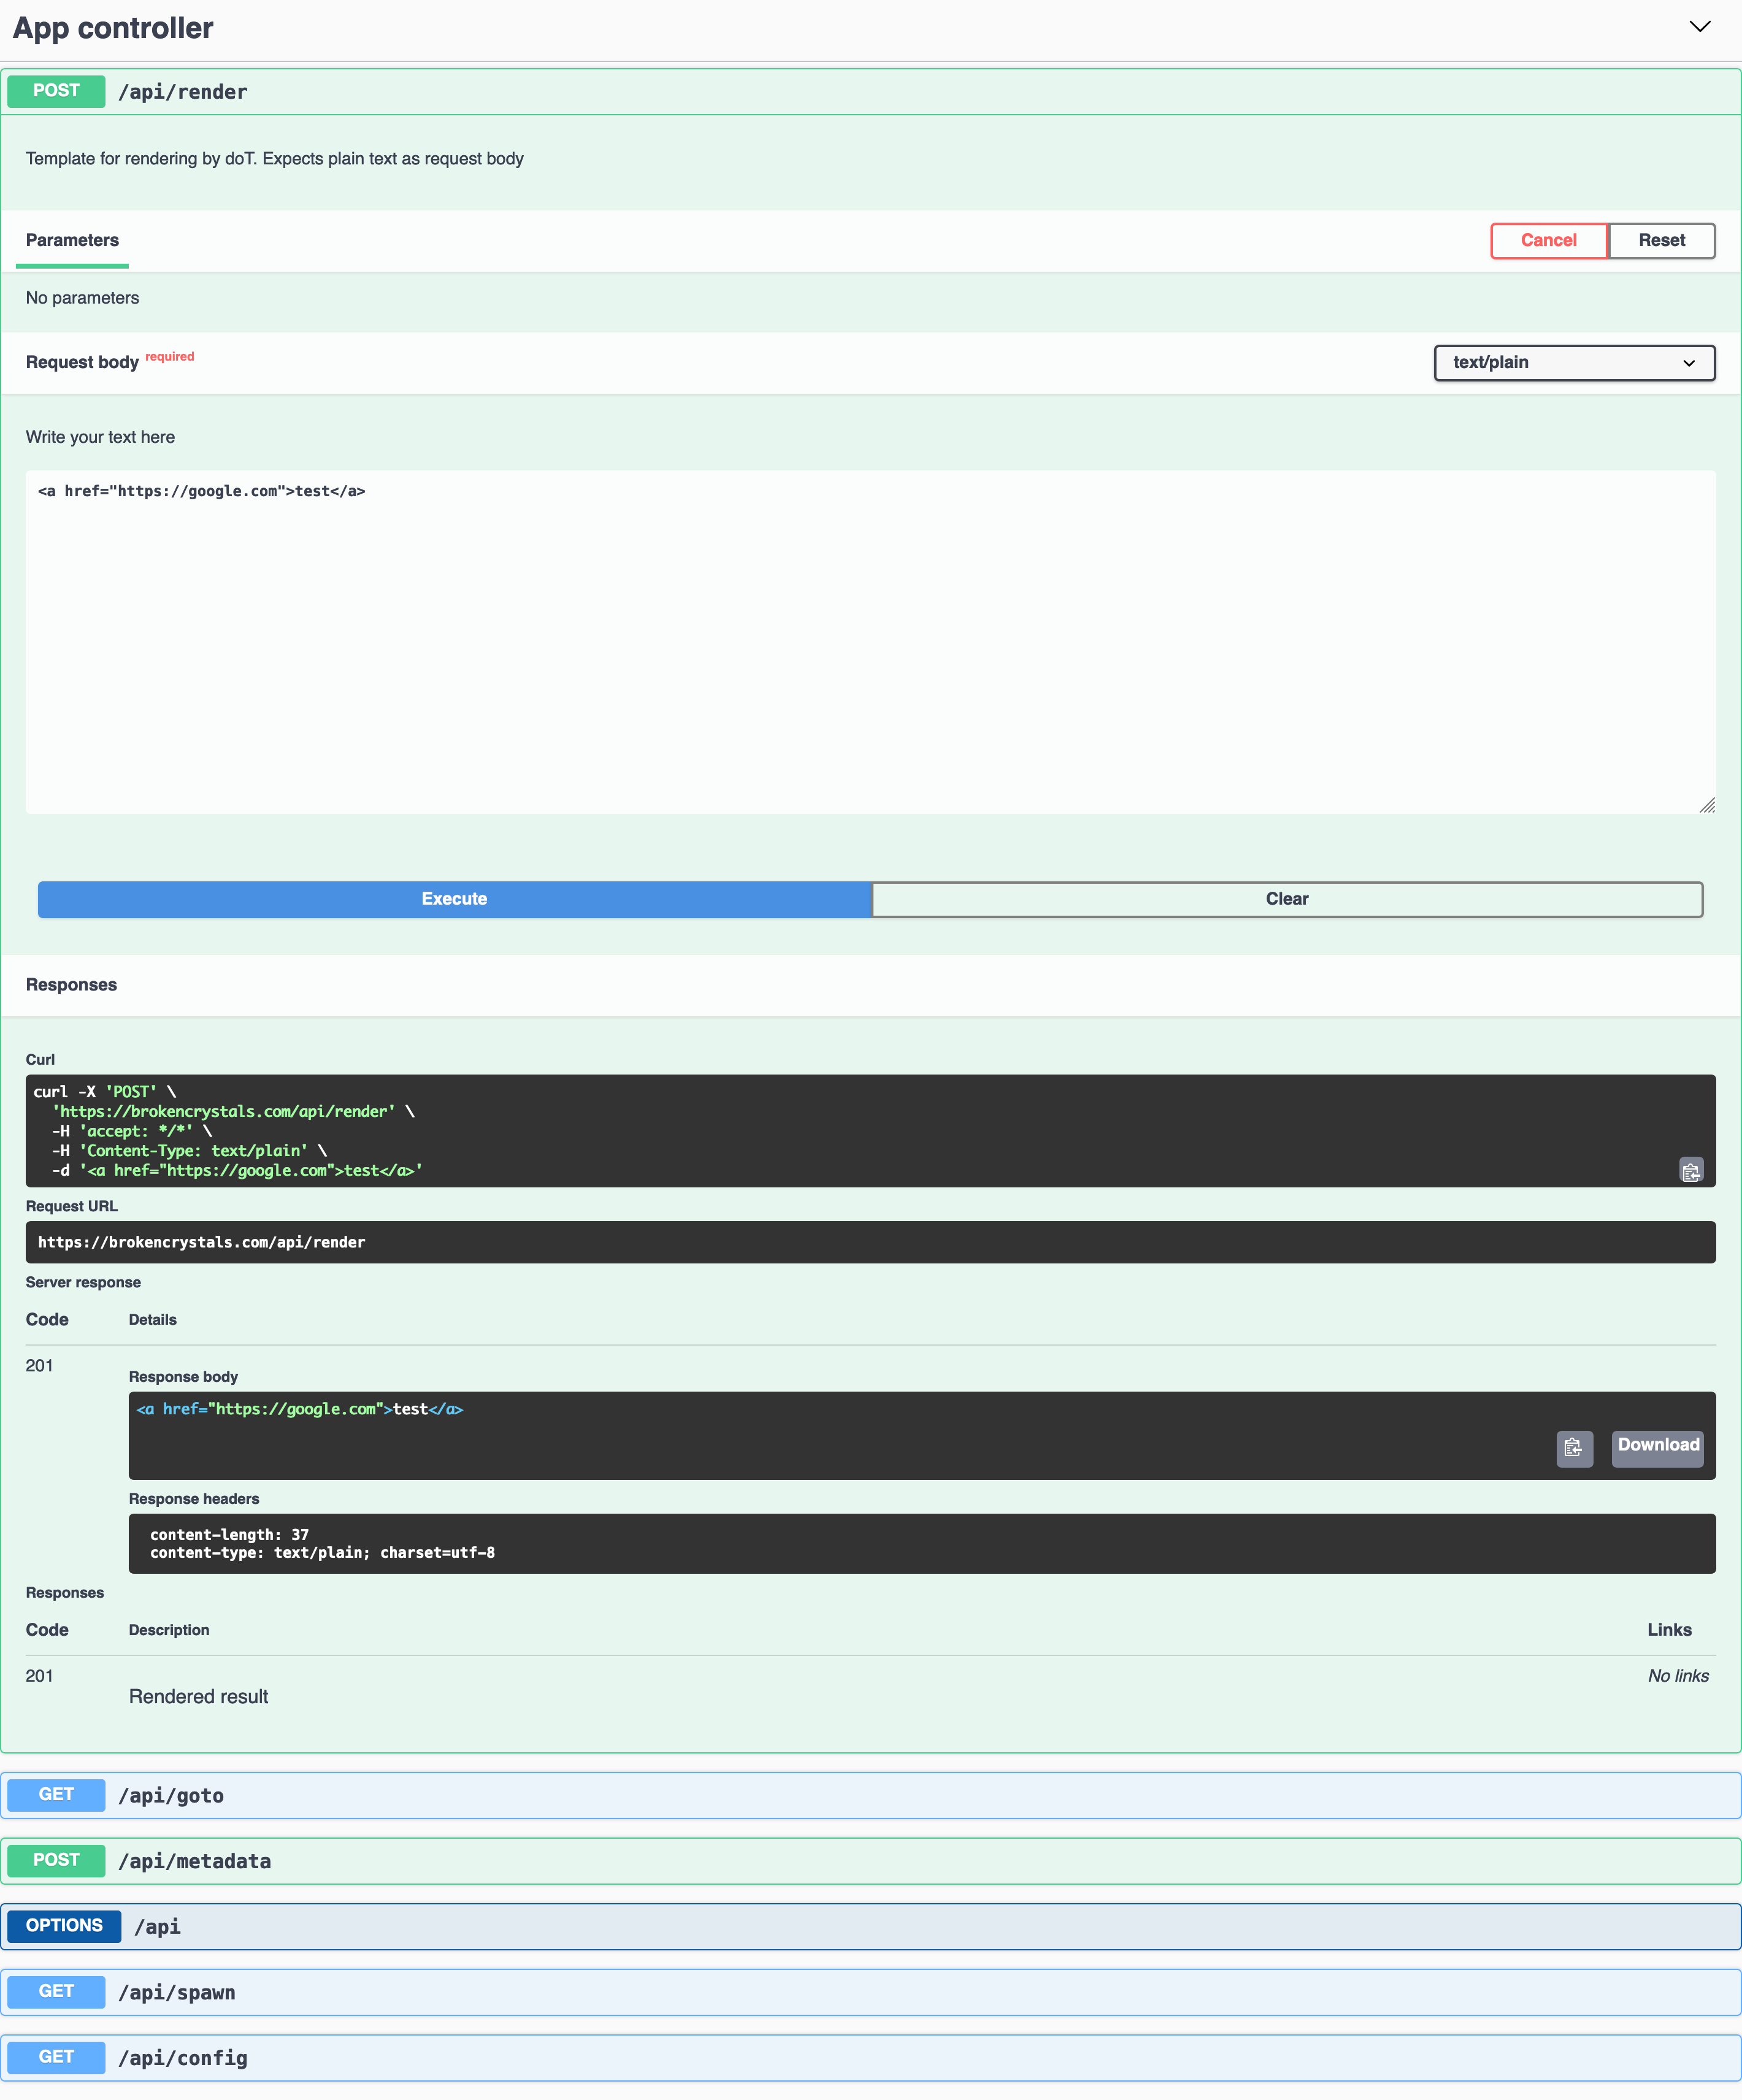Click the 'Write your text here' label
This screenshot has width=1742, height=2100.
(x=100, y=437)
